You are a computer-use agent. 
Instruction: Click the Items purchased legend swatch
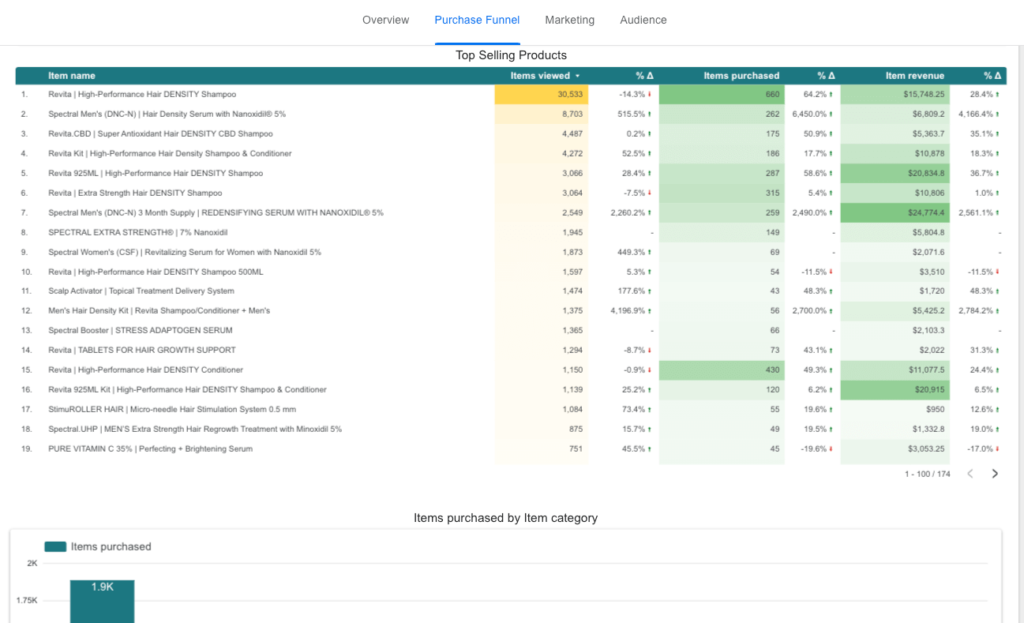[56, 547]
